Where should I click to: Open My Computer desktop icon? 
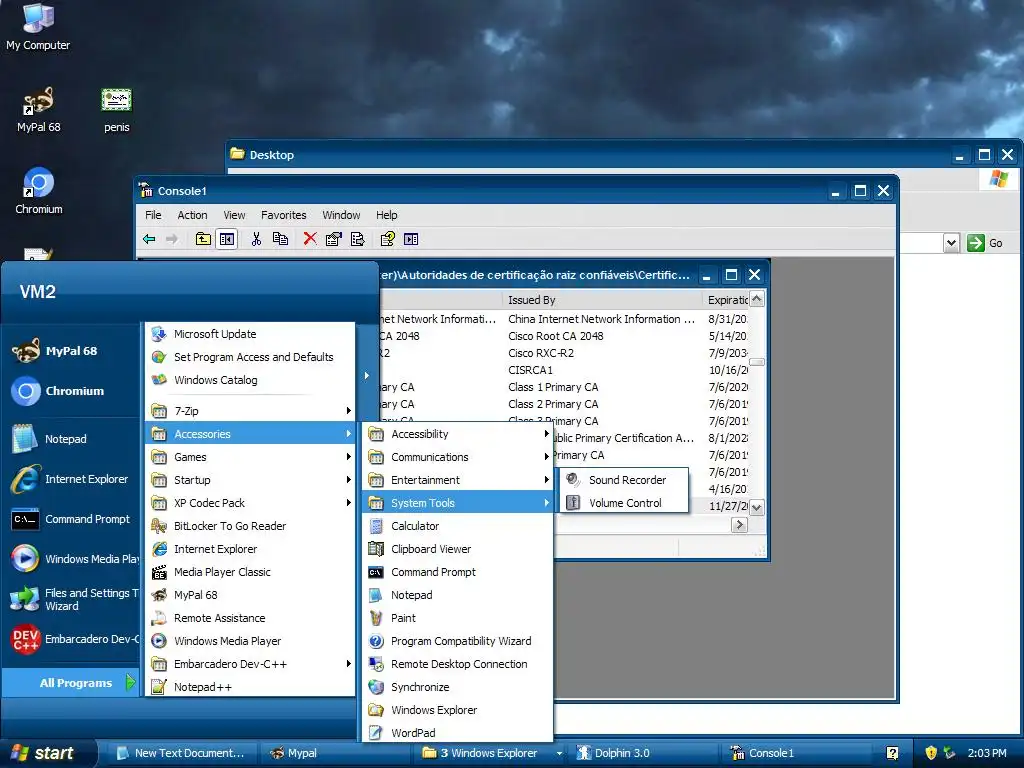38,27
